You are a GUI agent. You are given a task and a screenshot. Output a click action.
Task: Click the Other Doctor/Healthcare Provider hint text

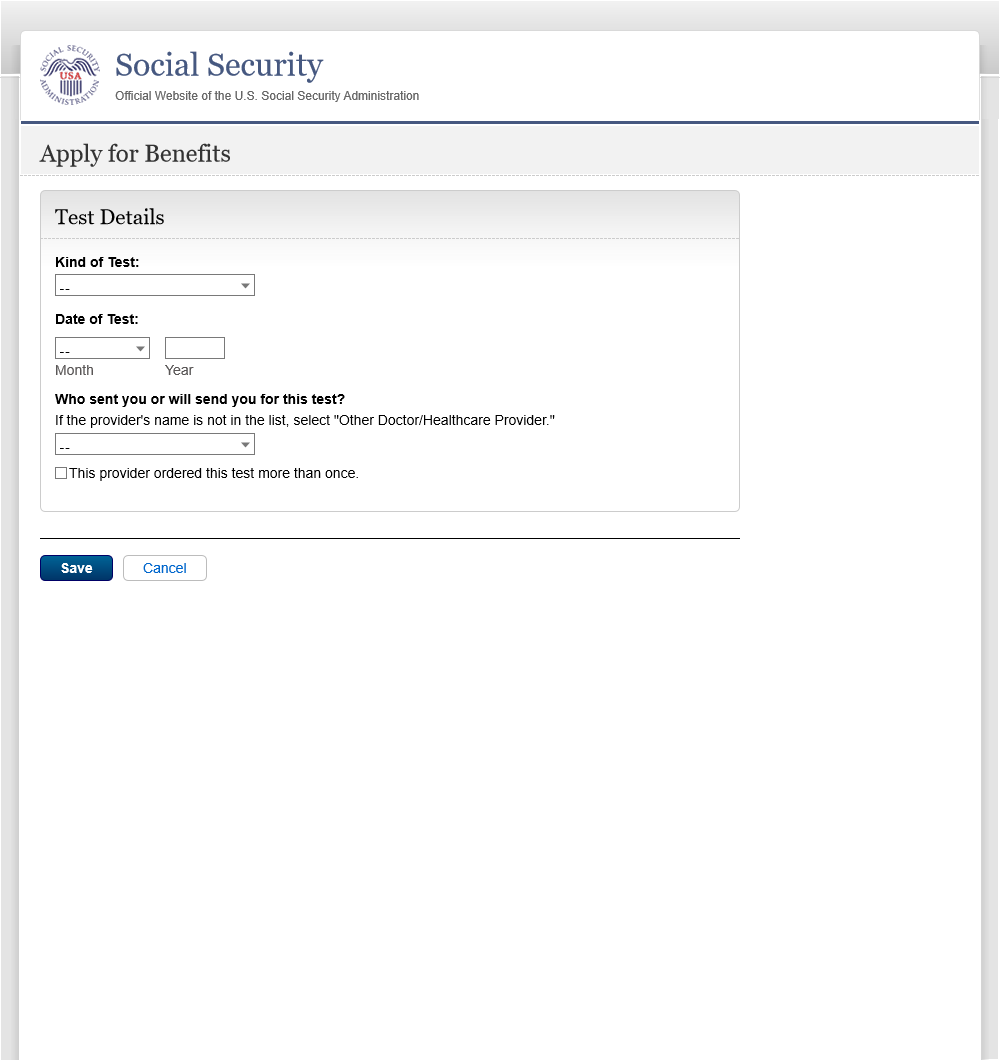[x=305, y=420]
